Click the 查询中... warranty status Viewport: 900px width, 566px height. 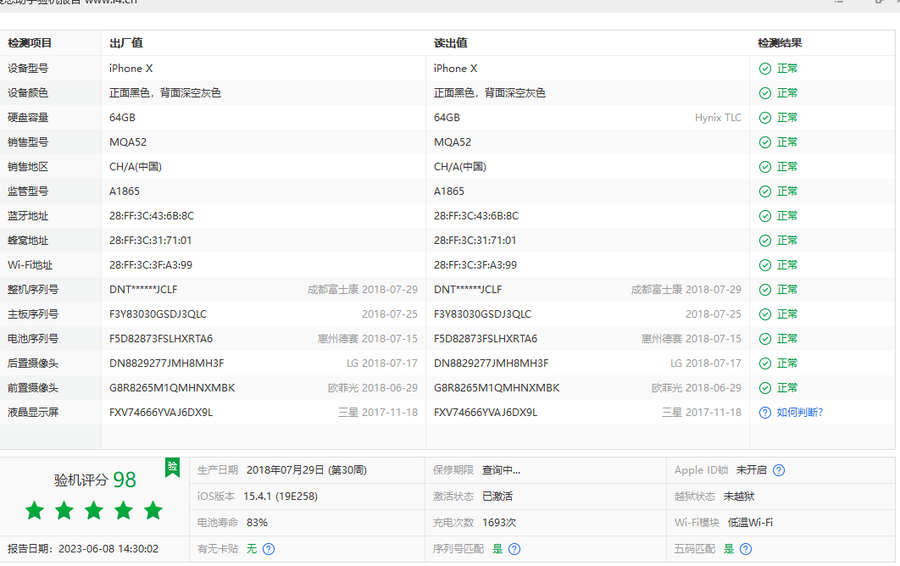pos(501,470)
